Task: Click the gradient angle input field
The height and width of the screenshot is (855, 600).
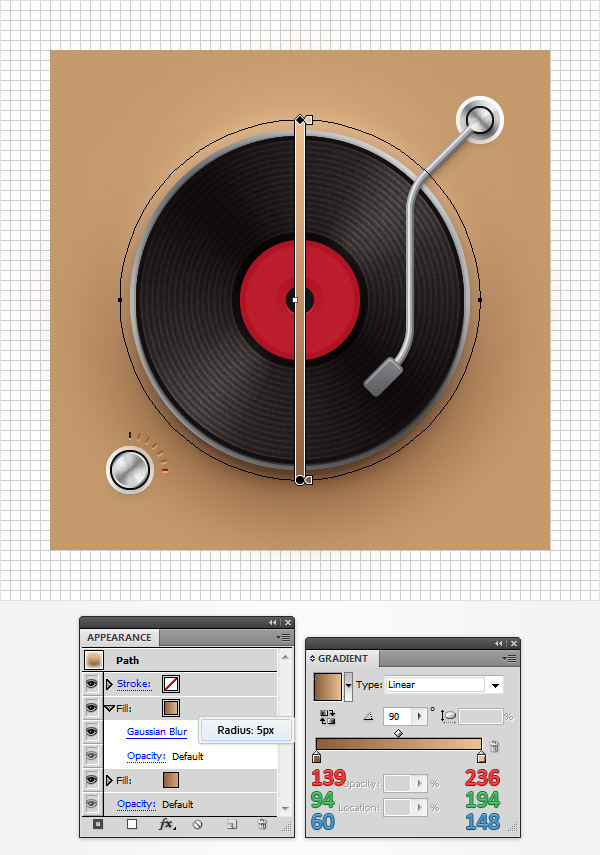Action: pyautogui.click(x=399, y=716)
